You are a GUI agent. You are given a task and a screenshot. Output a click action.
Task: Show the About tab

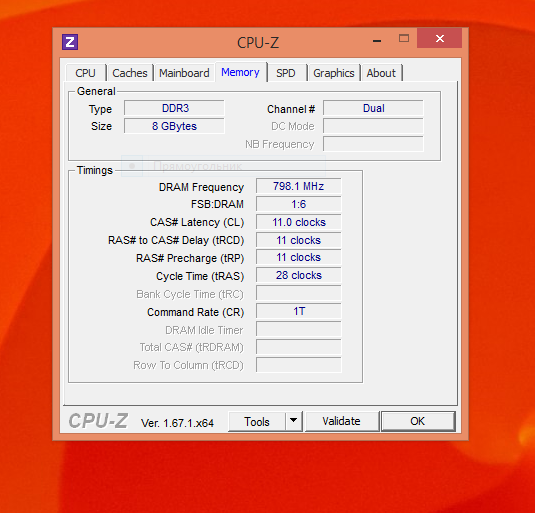click(x=381, y=73)
